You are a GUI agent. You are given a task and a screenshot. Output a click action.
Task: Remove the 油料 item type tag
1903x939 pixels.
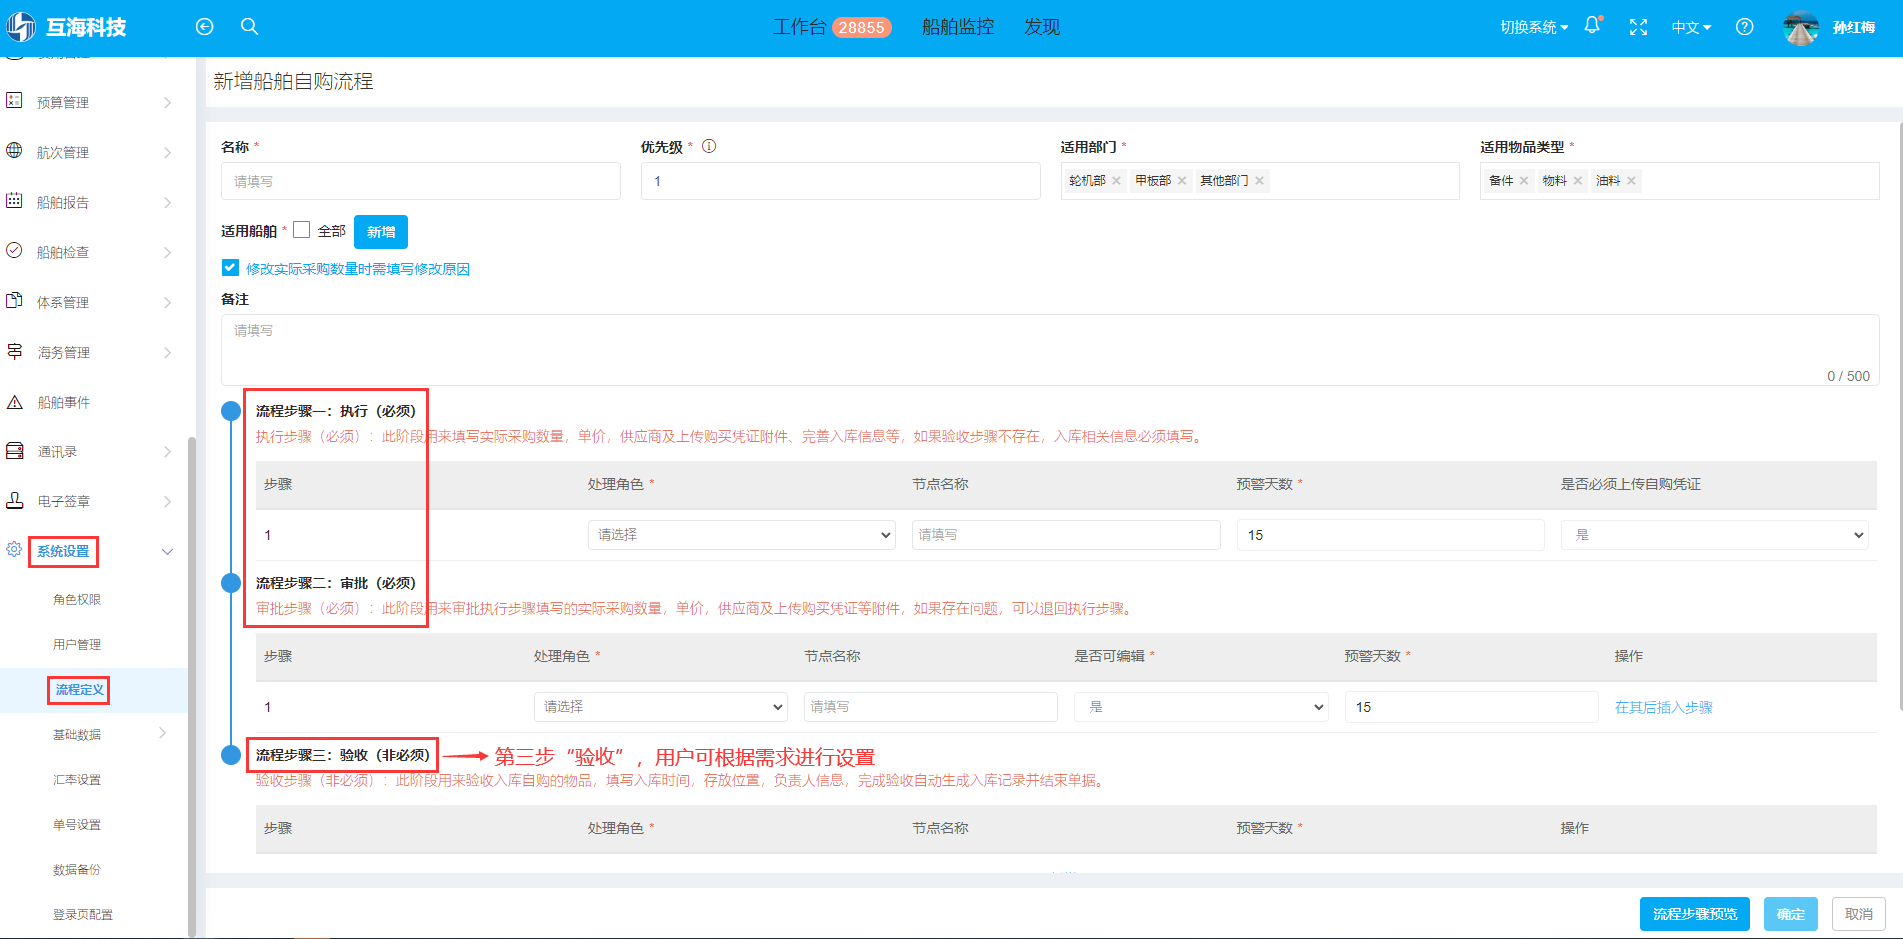(1631, 181)
